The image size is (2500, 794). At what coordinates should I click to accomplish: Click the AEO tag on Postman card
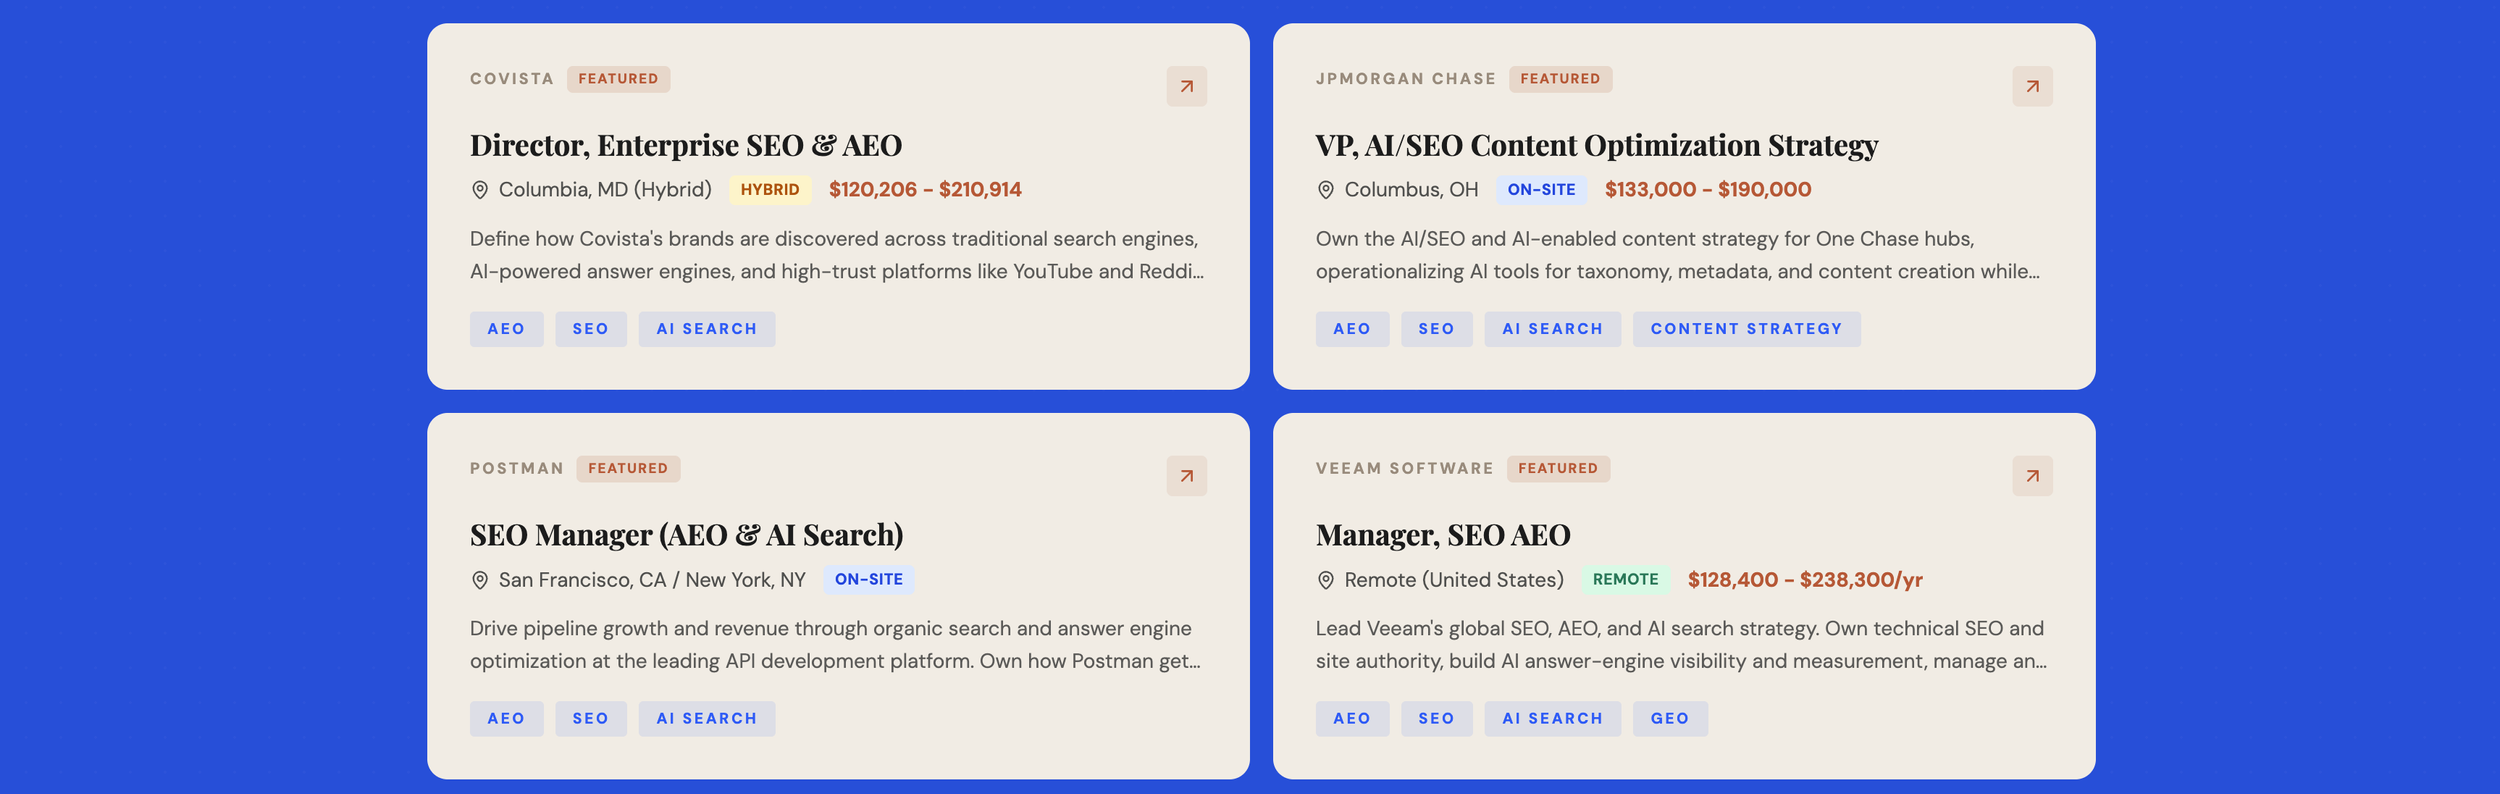pos(506,719)
